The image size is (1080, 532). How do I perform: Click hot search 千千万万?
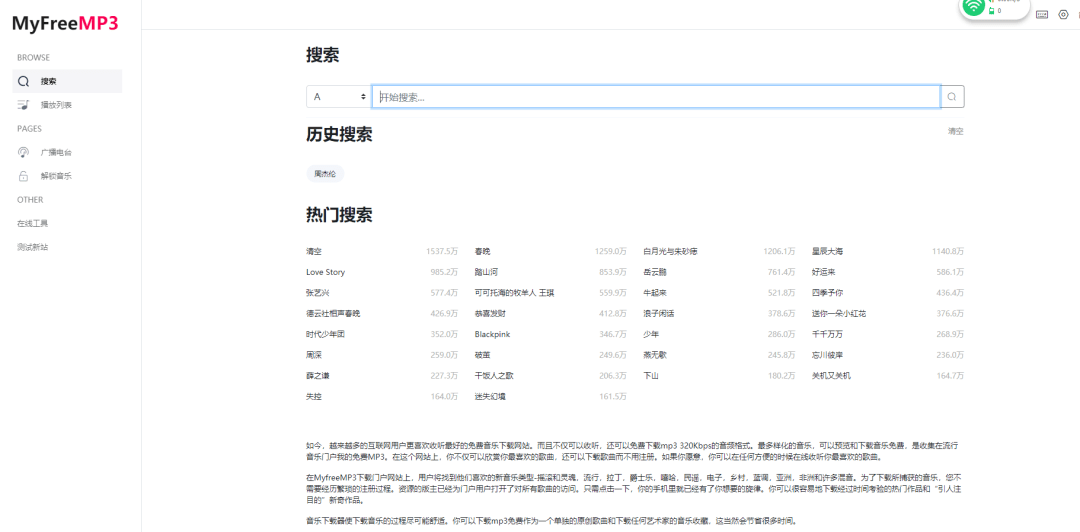click(827, 334)
